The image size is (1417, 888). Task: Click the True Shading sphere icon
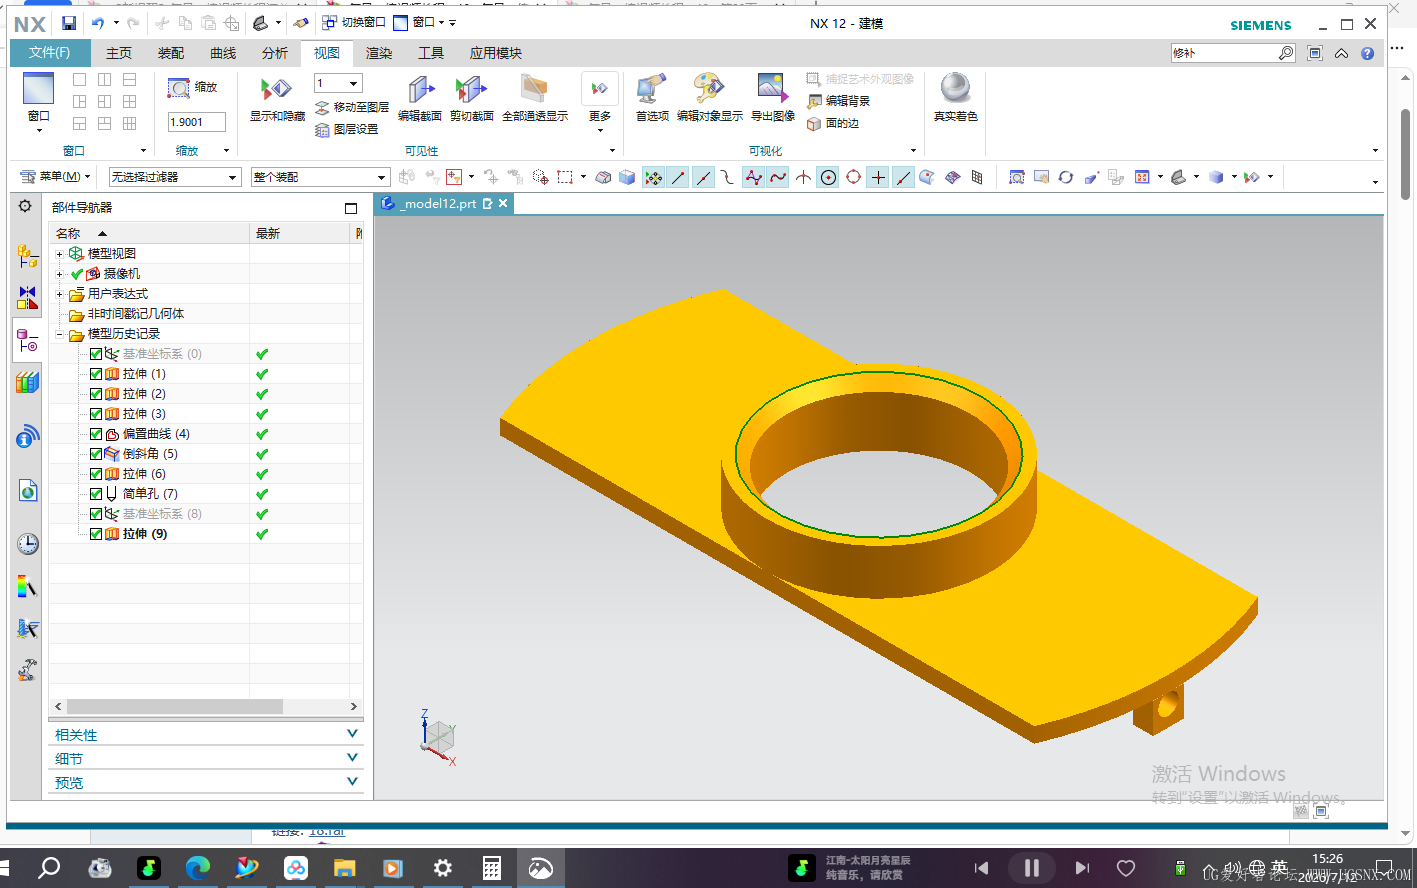pyautogui.click(x=956, y=88)
